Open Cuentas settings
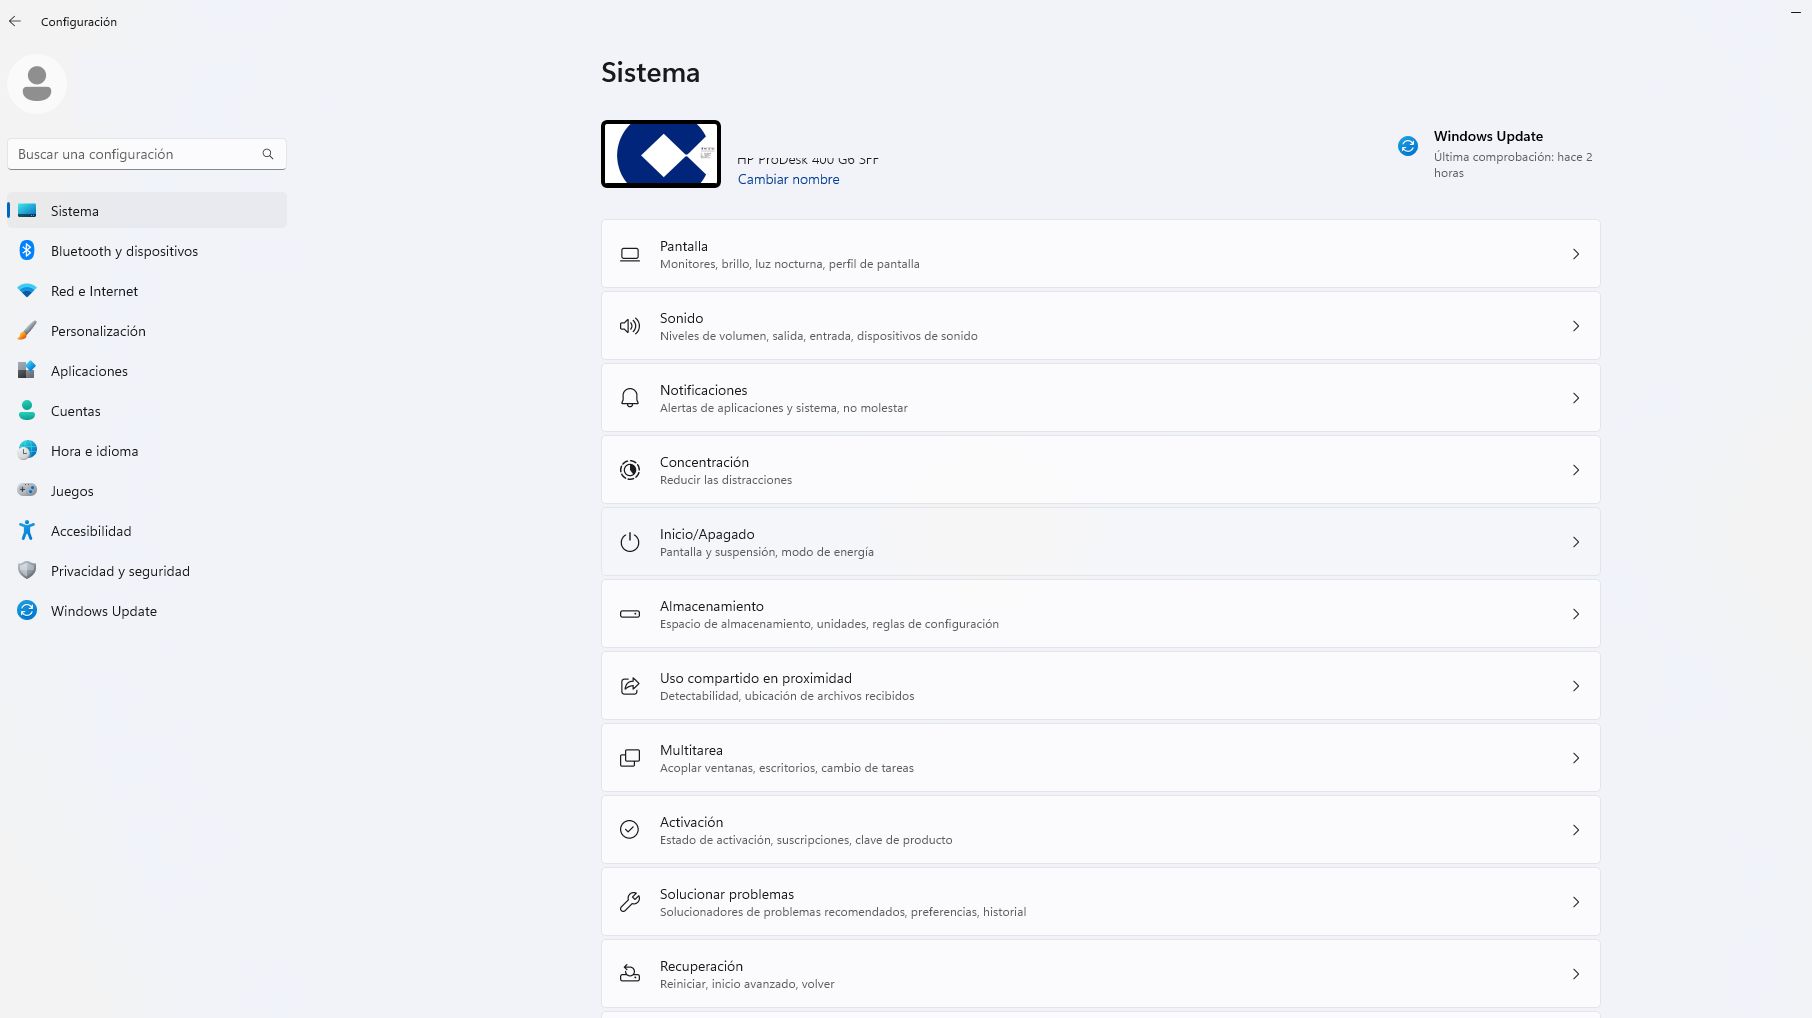1812x1018 pixels. point(75,411)
